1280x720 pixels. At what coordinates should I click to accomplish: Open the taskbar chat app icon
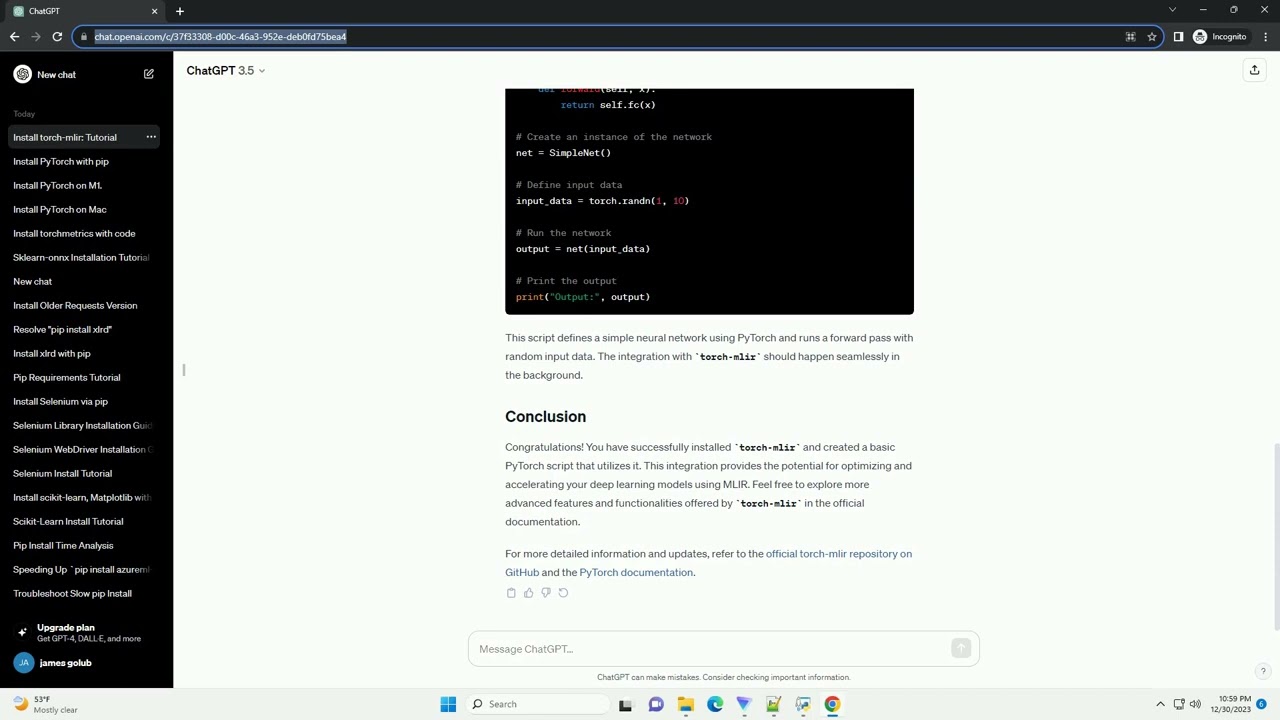(656, 704)
